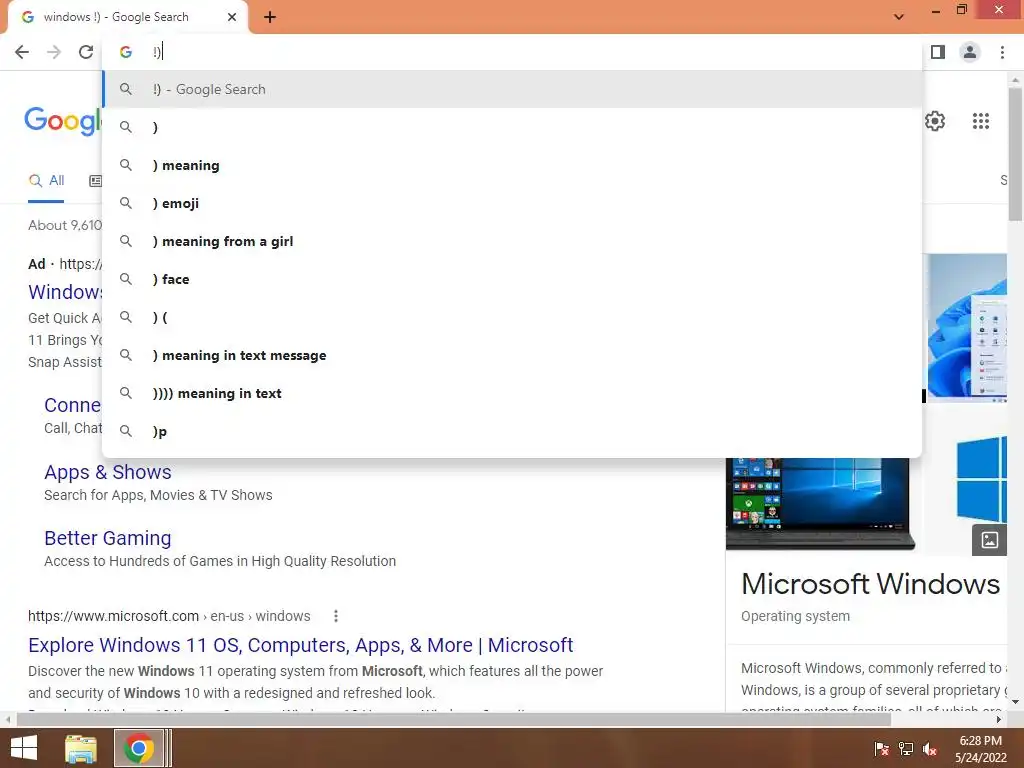
Task: Select the single ')' suggestion
Action: (x=512, y=127)
